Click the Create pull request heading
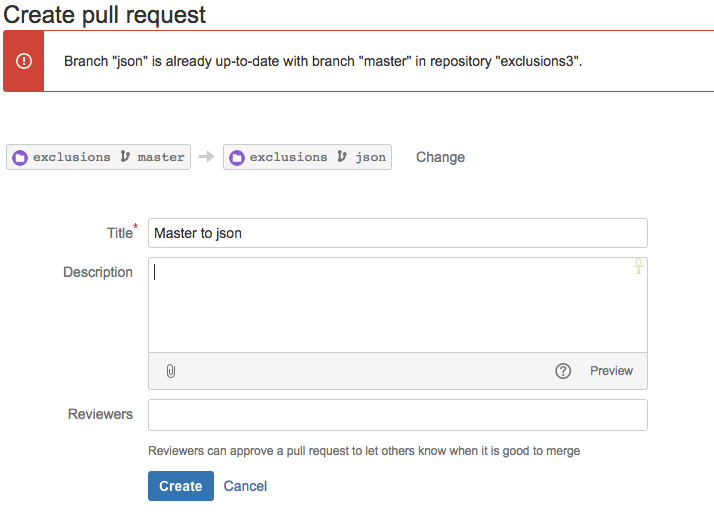The image size is (714, 528). coord(105,15)
